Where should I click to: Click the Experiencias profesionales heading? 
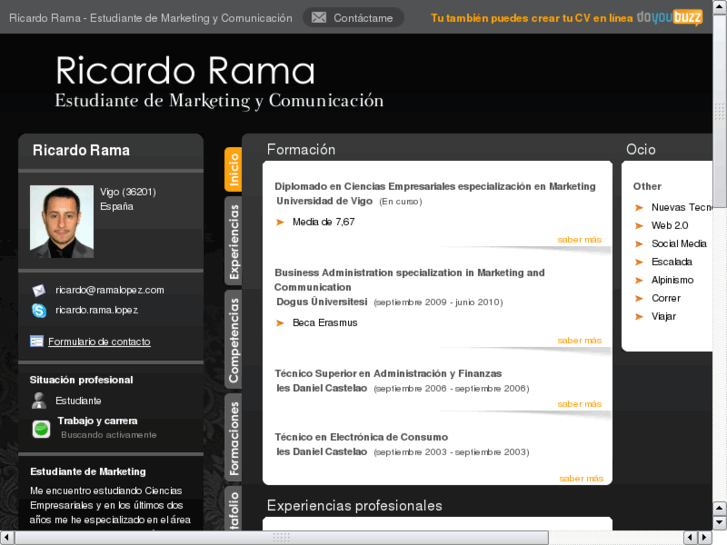[x=355, y=506]
